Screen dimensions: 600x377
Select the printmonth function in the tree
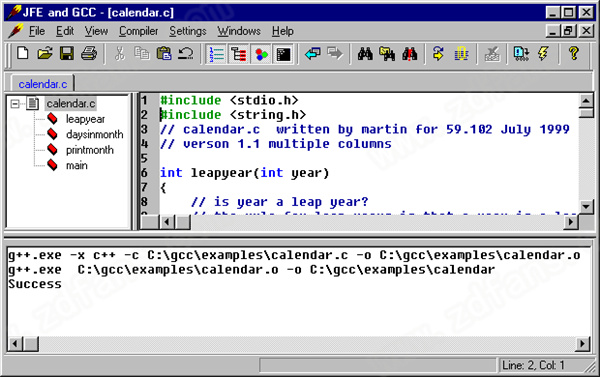click(90, 150)
